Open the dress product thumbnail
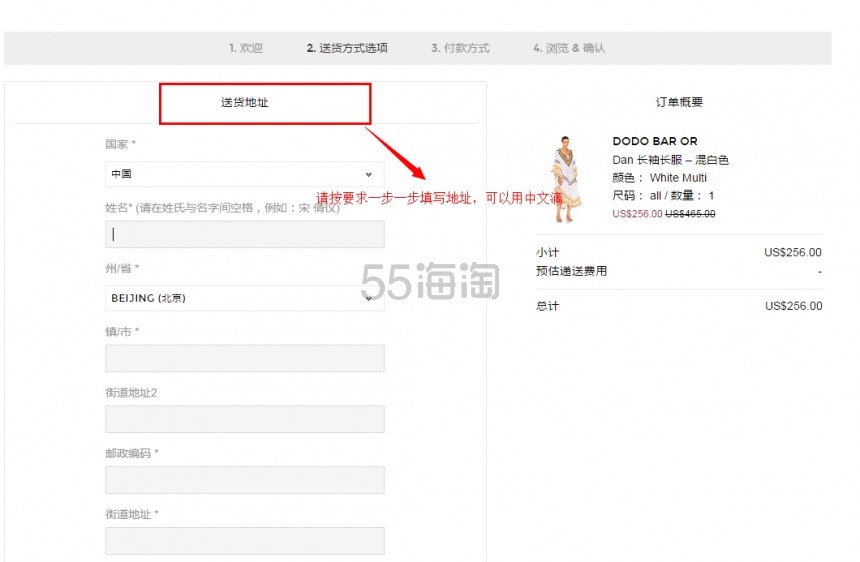This screenshot has width=860, height=562. click(567, 179)
